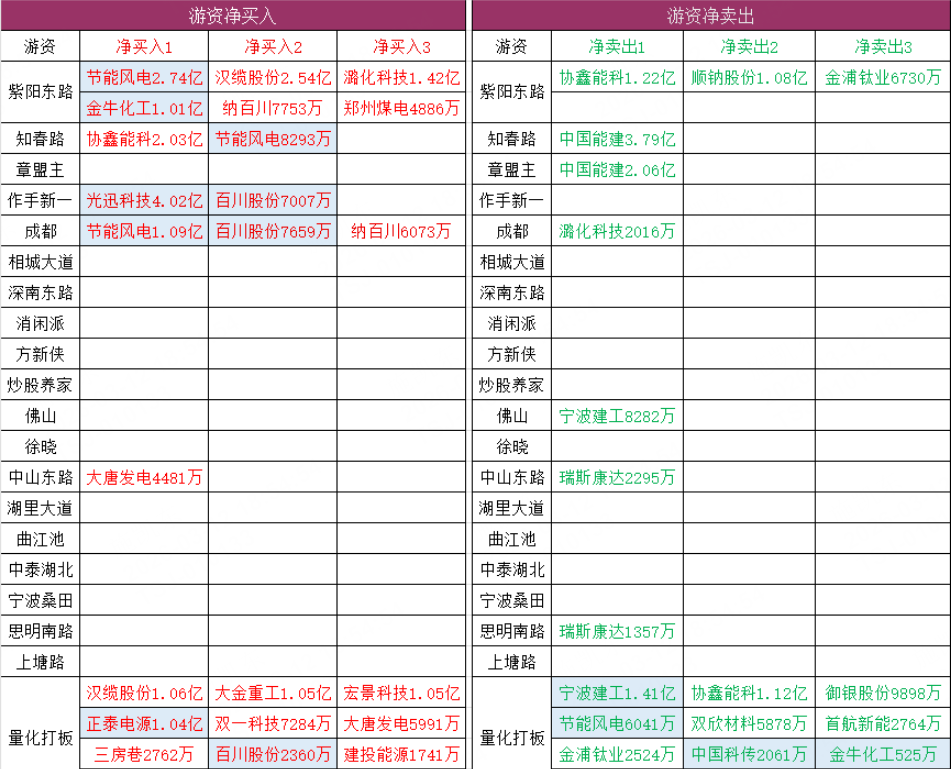The image size is (951, 769).
Task: Select cell 御银股份9898万
Action: tap(883, 693)
